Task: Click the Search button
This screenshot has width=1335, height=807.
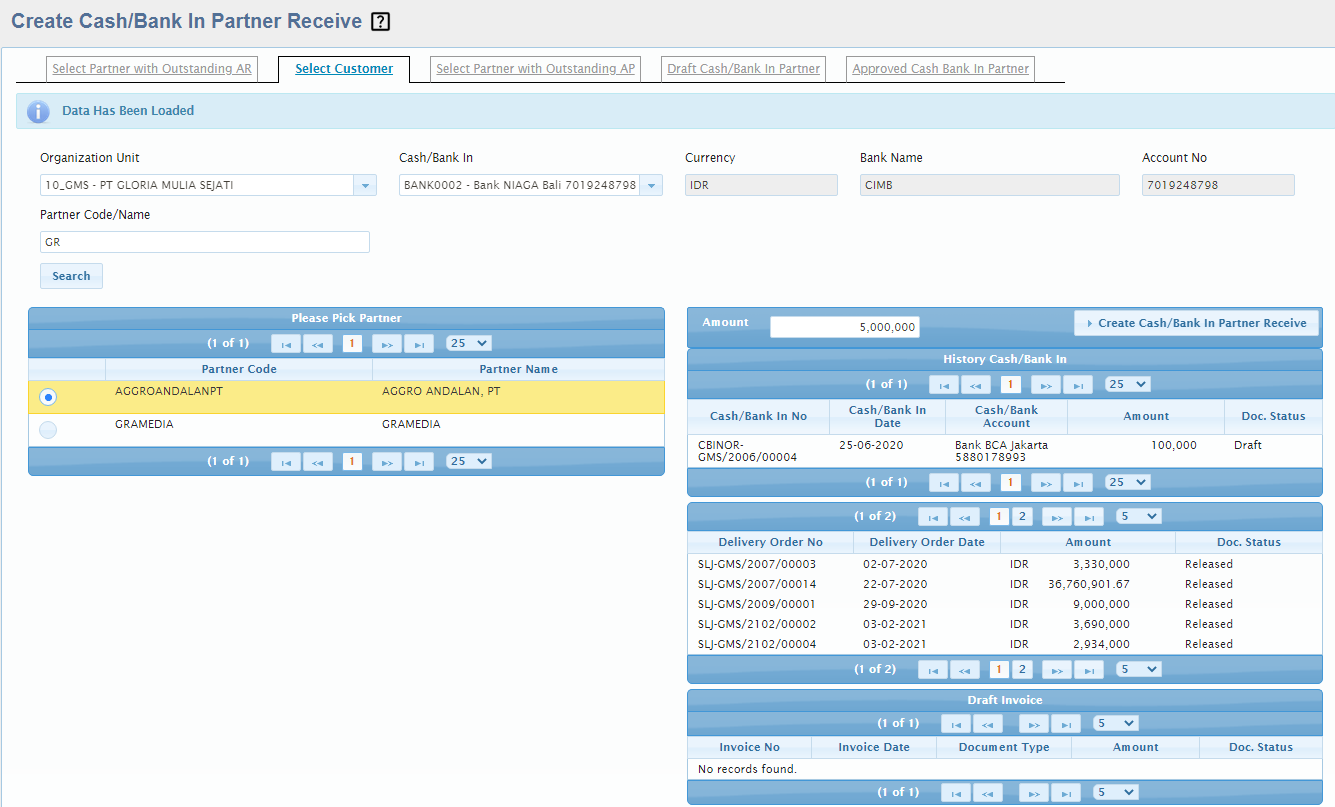Action: point(71,276)
